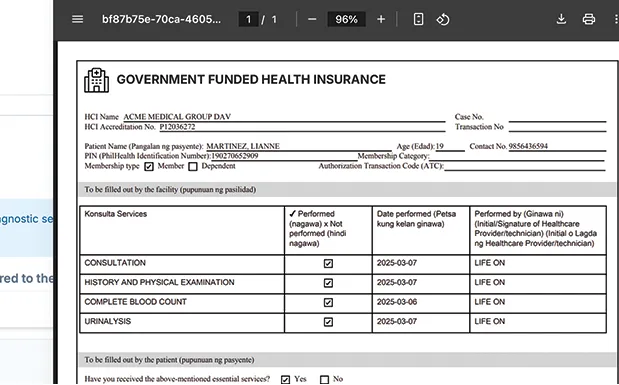The height and width of the screenshot is (385, 619).
Task: Download the PDF file
Action: [x=561, y=19]
